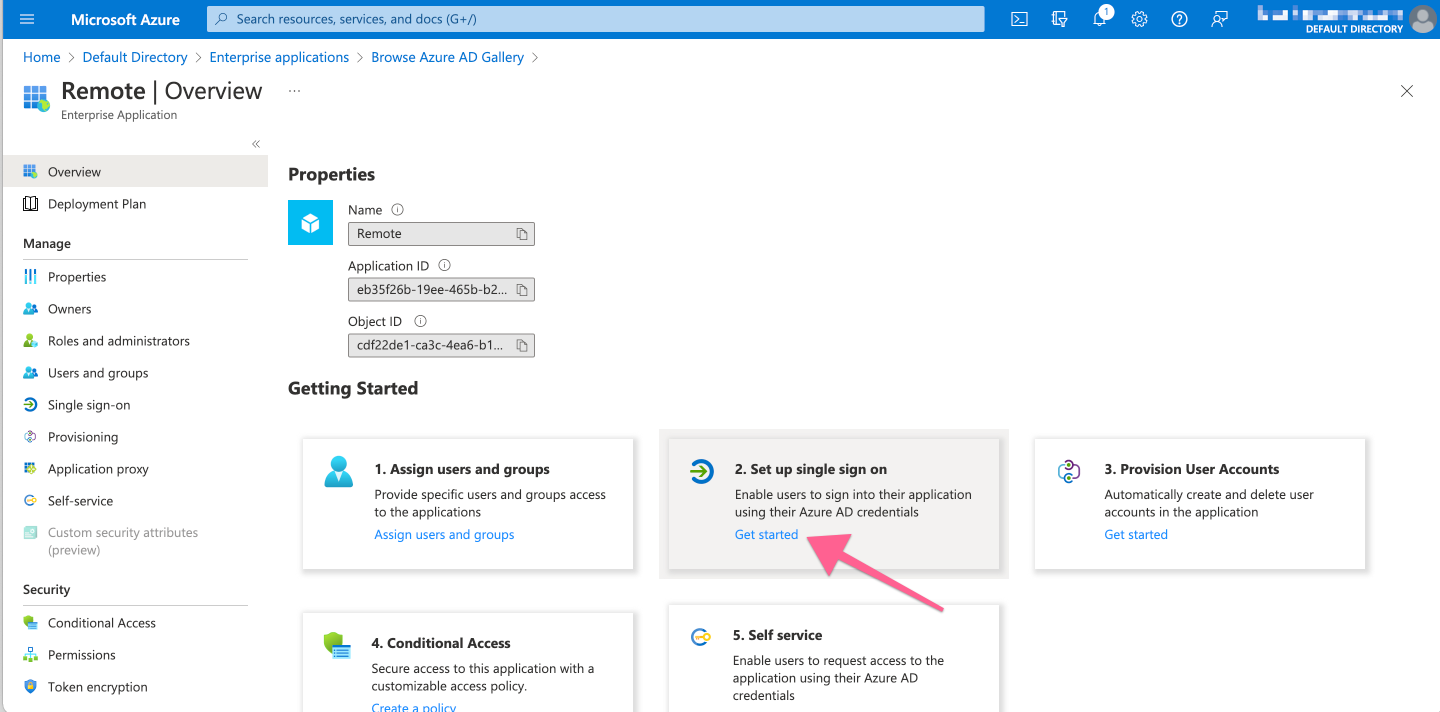Open the help question mark icon
The image size is (1440, 712).
(x=1178, y=19)
